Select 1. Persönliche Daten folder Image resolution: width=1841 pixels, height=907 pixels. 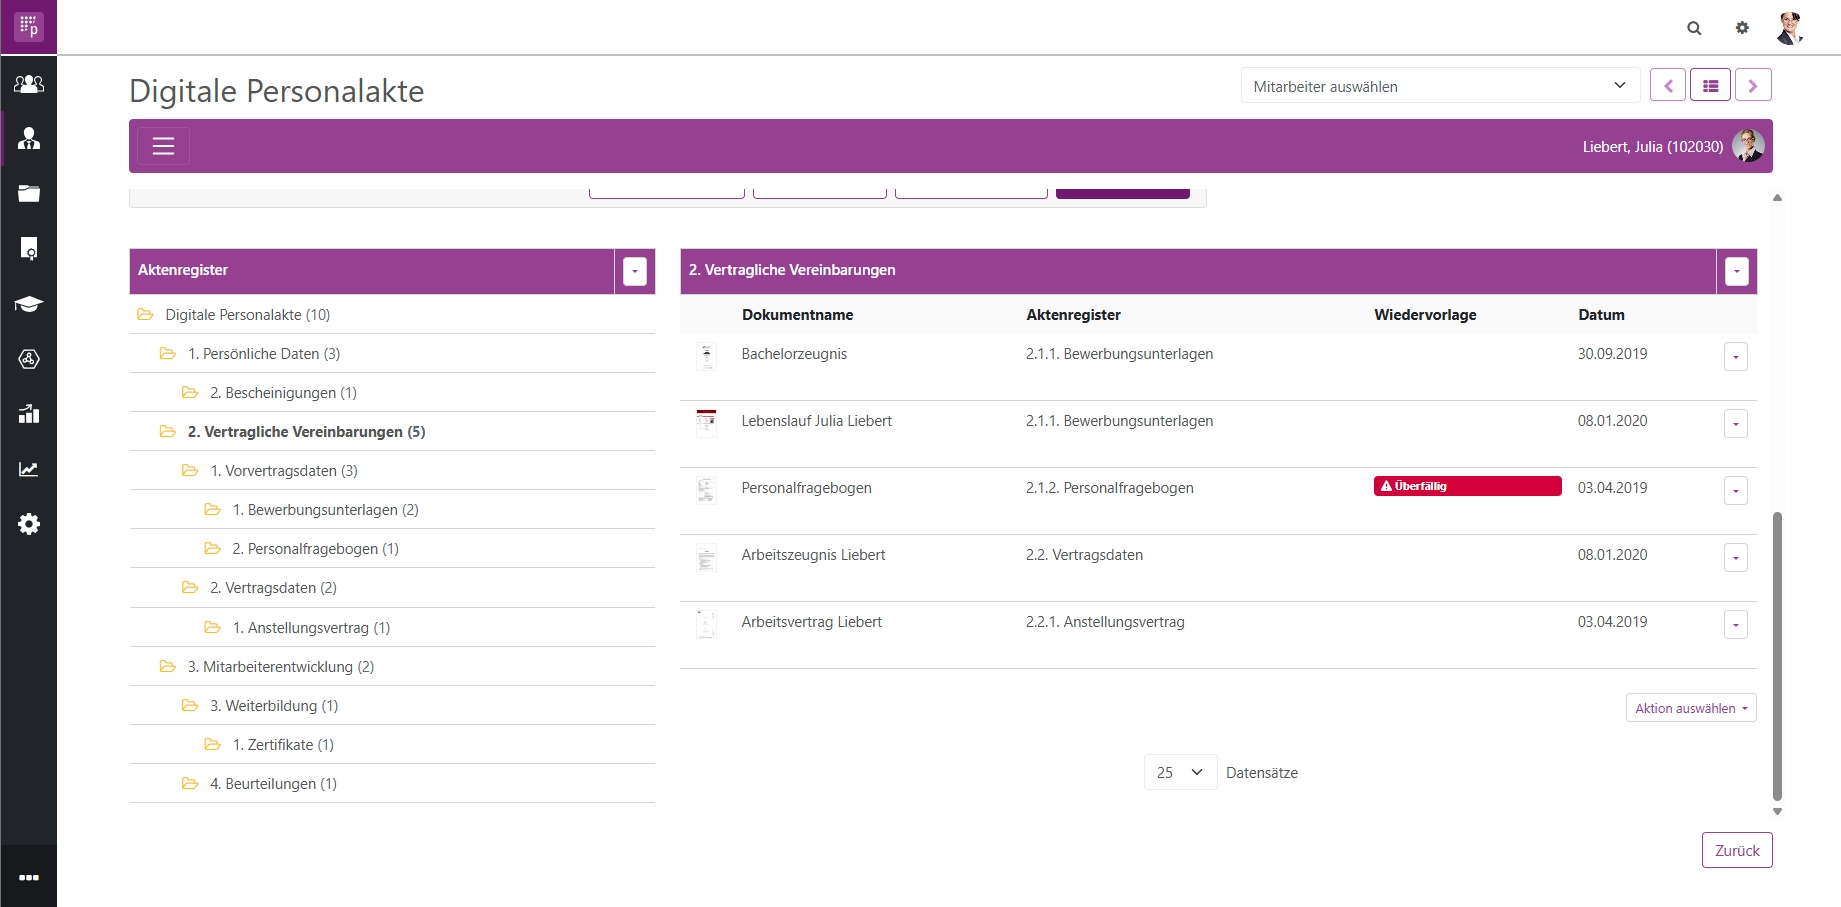point(264,354)
